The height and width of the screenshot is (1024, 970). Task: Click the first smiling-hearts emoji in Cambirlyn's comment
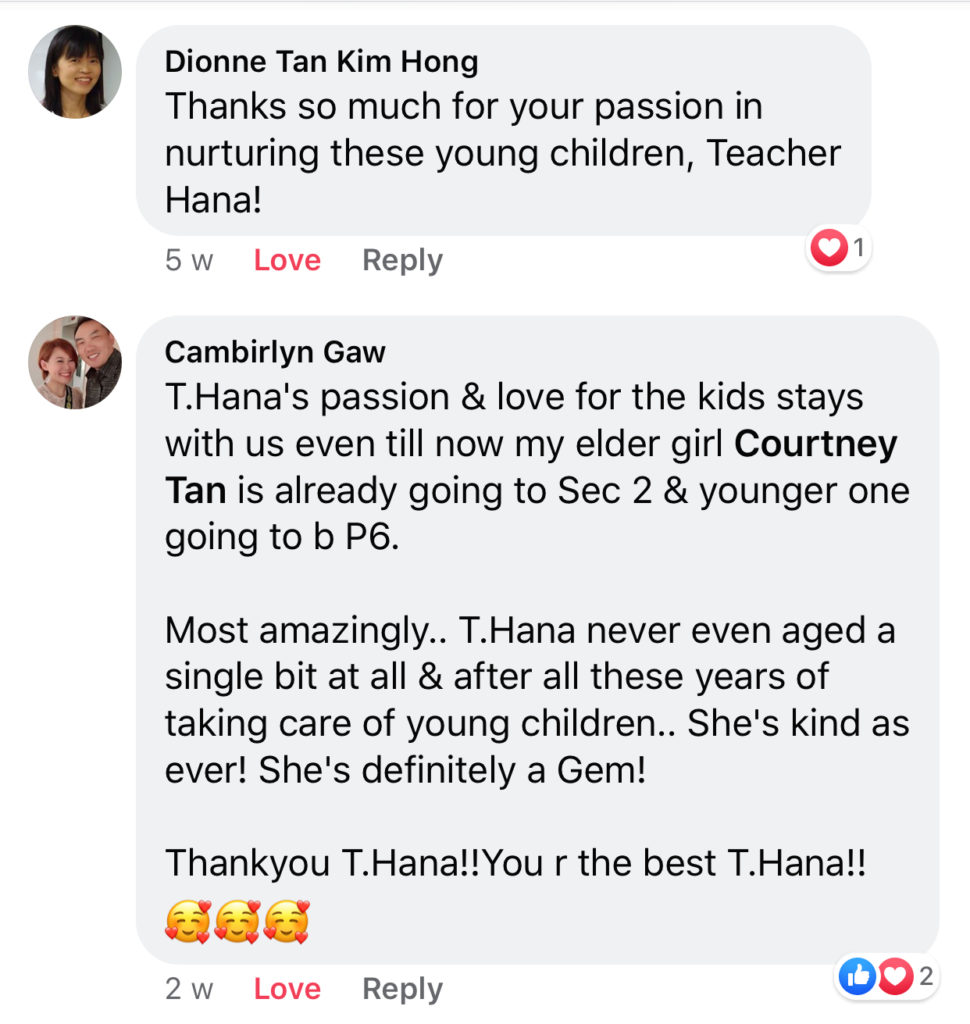click(188, 920)
